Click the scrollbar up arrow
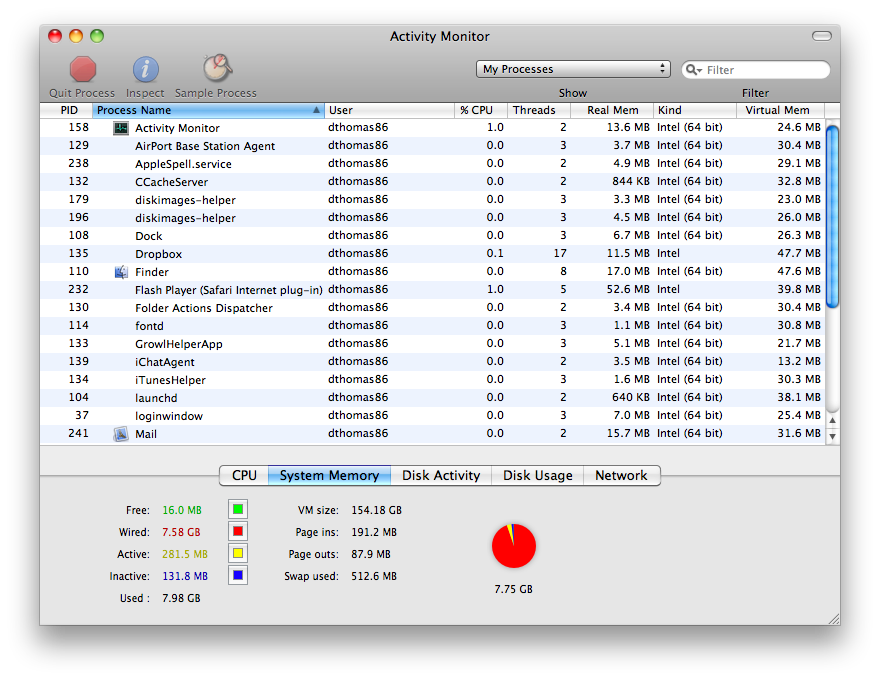Image resolution: width=880 pixels, height=680 pixels. 833,420
